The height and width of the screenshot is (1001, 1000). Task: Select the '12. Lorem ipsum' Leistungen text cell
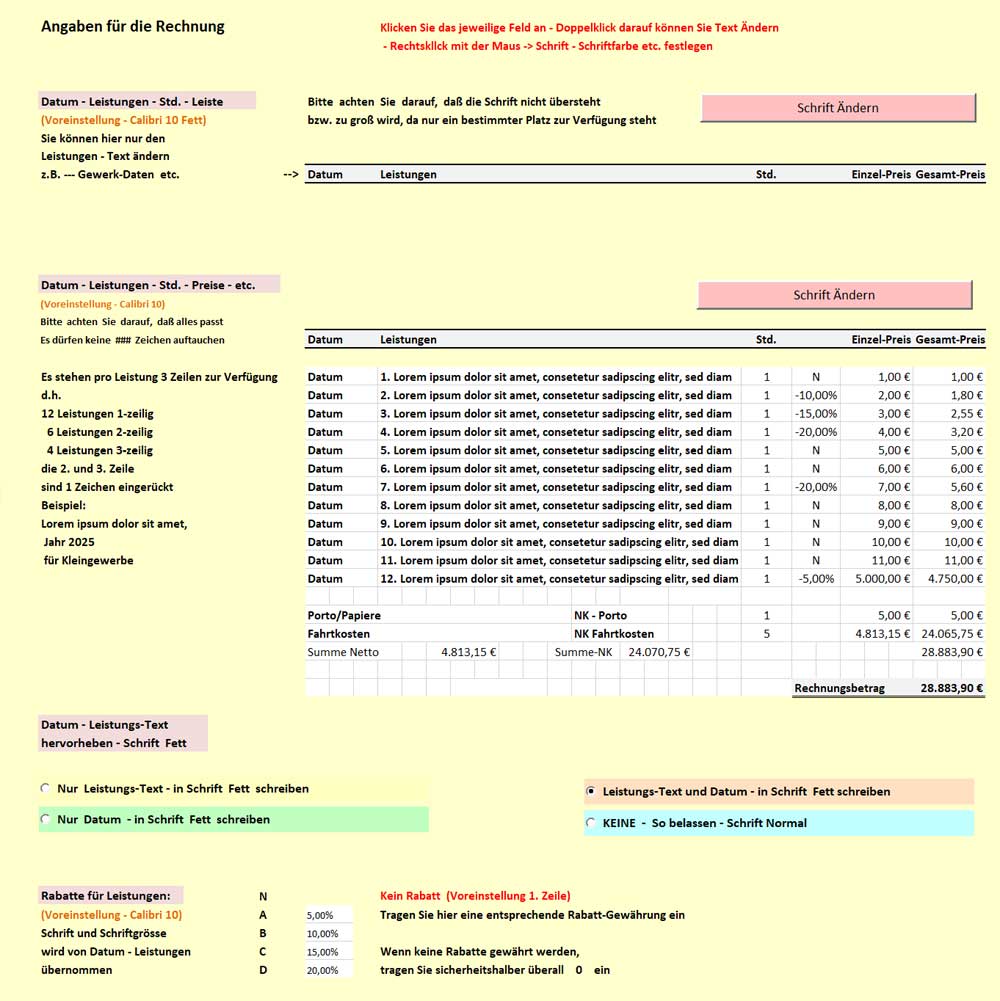click(x=558, y=579)
